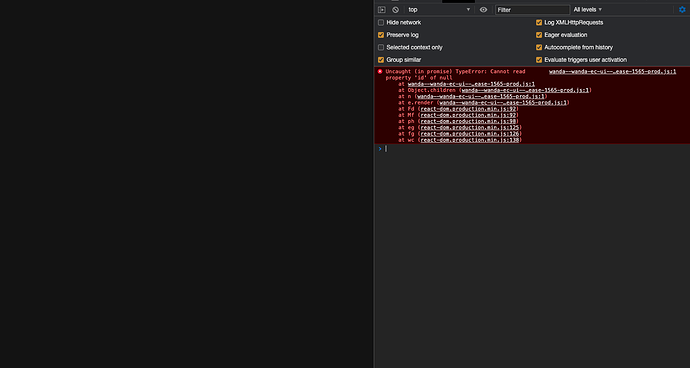Open the react-dom link in the Fd stack frame

pyautogui.click(x=468, y=109)
